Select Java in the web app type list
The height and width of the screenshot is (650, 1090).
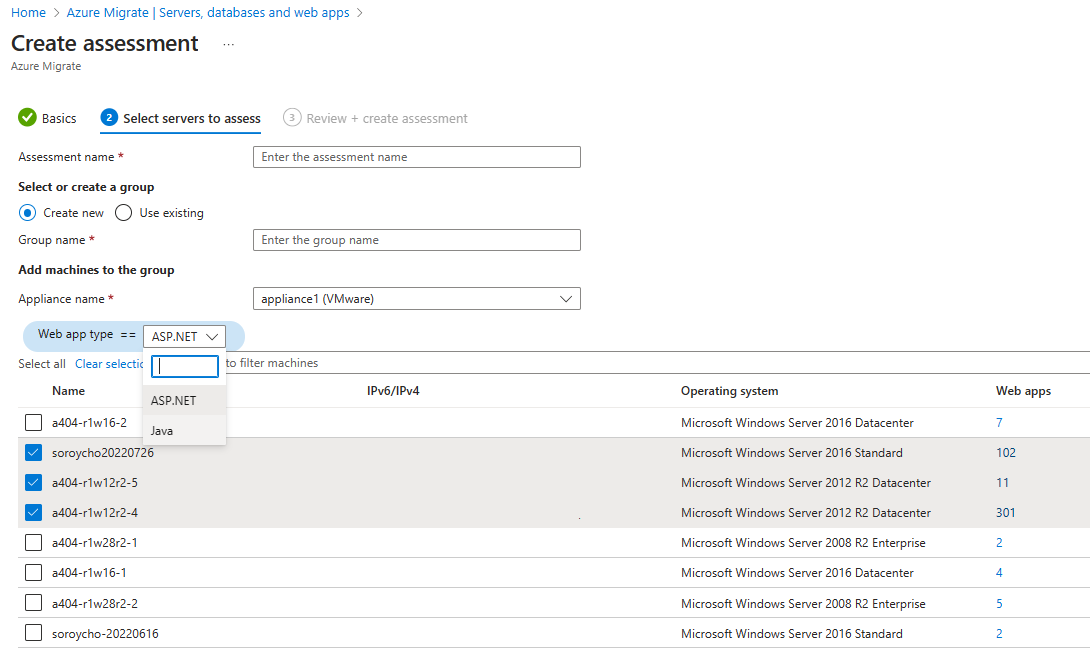coord(161,430)
